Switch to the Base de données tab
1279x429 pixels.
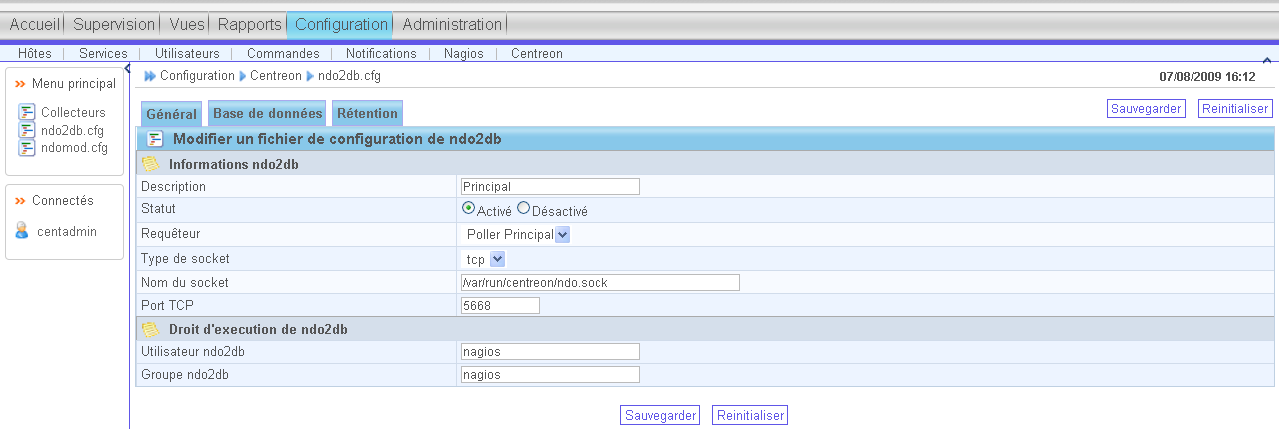[x=267, y=114]
